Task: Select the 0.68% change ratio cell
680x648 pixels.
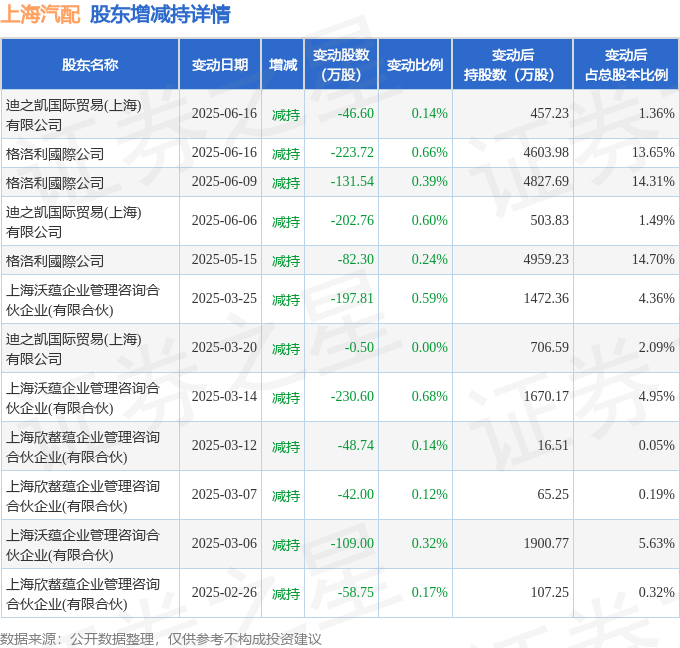Action: pos(429,396)
